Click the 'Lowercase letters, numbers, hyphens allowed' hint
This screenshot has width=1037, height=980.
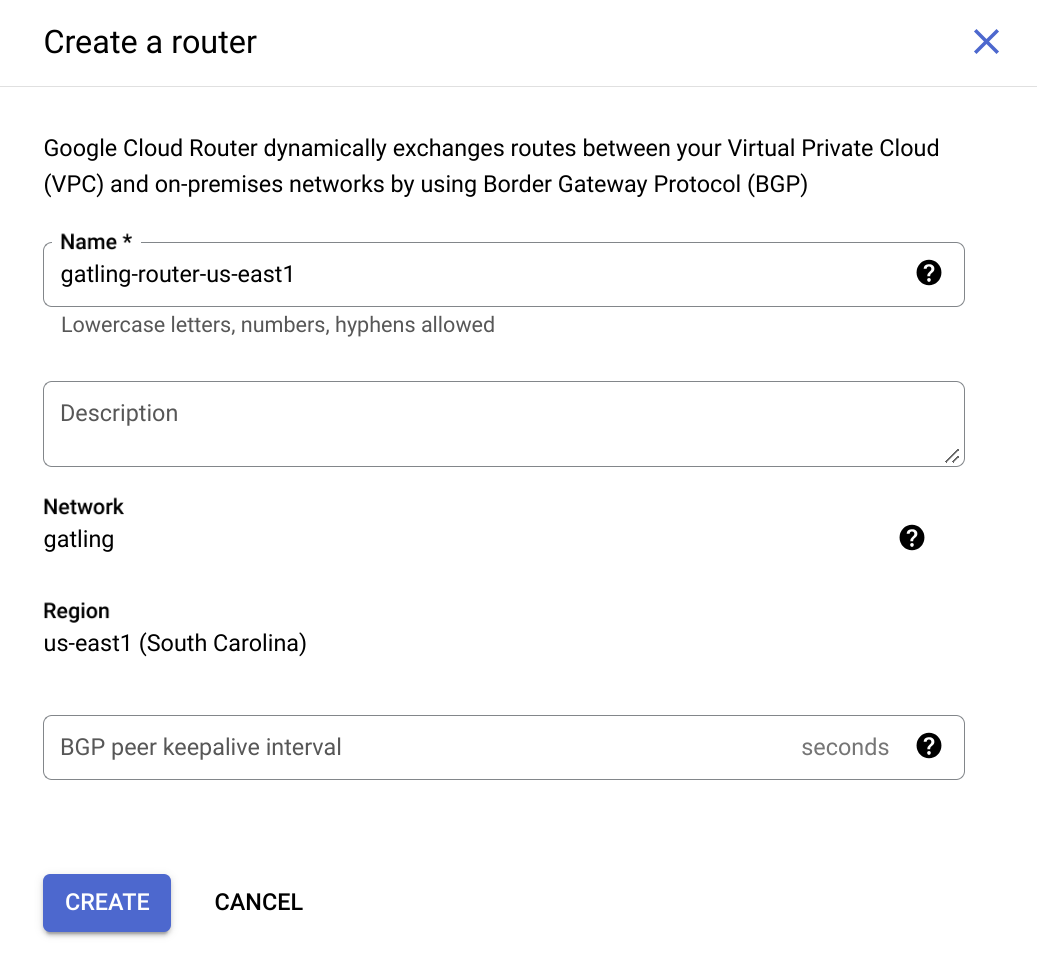click(x=278, y=325)
